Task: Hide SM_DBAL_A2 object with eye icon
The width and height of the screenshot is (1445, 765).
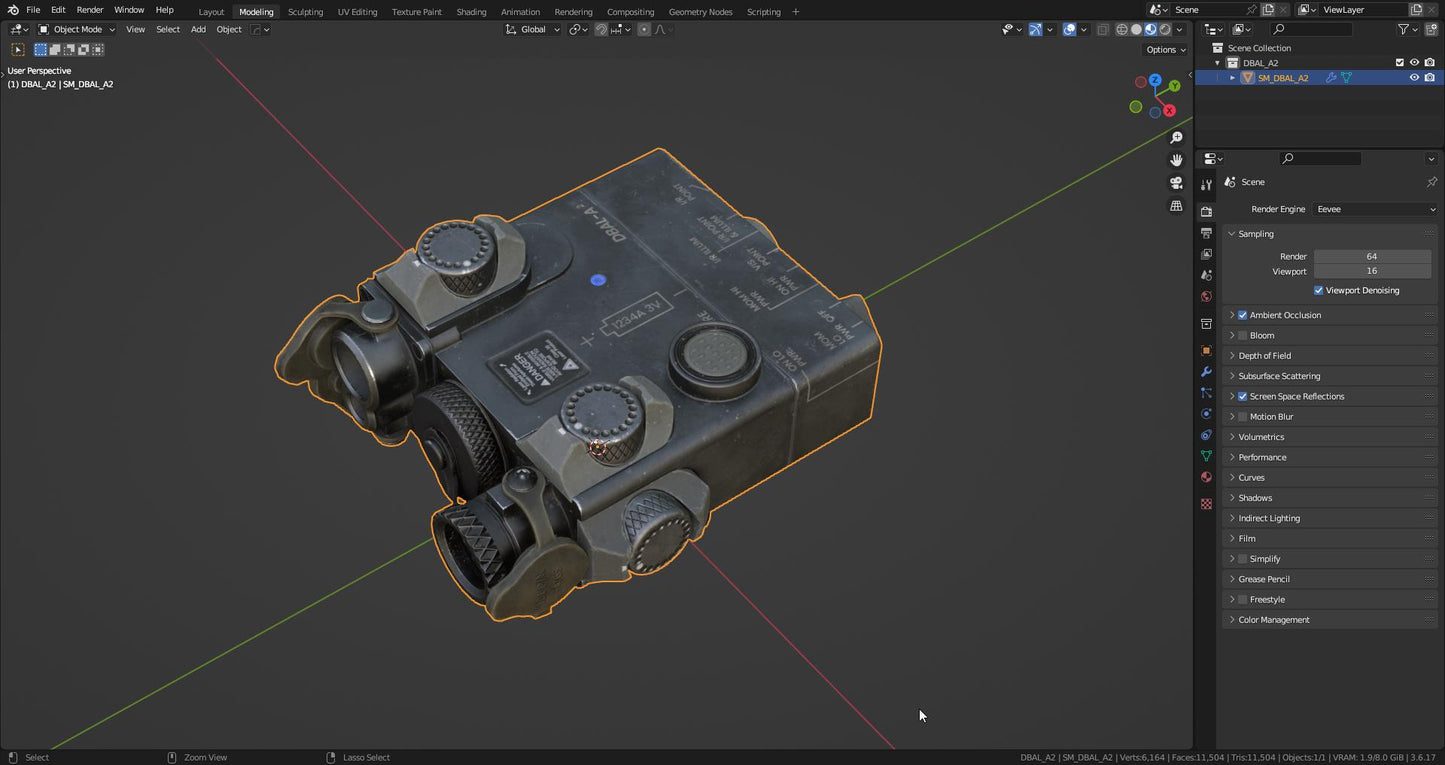Action: [x=1414, y=78]
